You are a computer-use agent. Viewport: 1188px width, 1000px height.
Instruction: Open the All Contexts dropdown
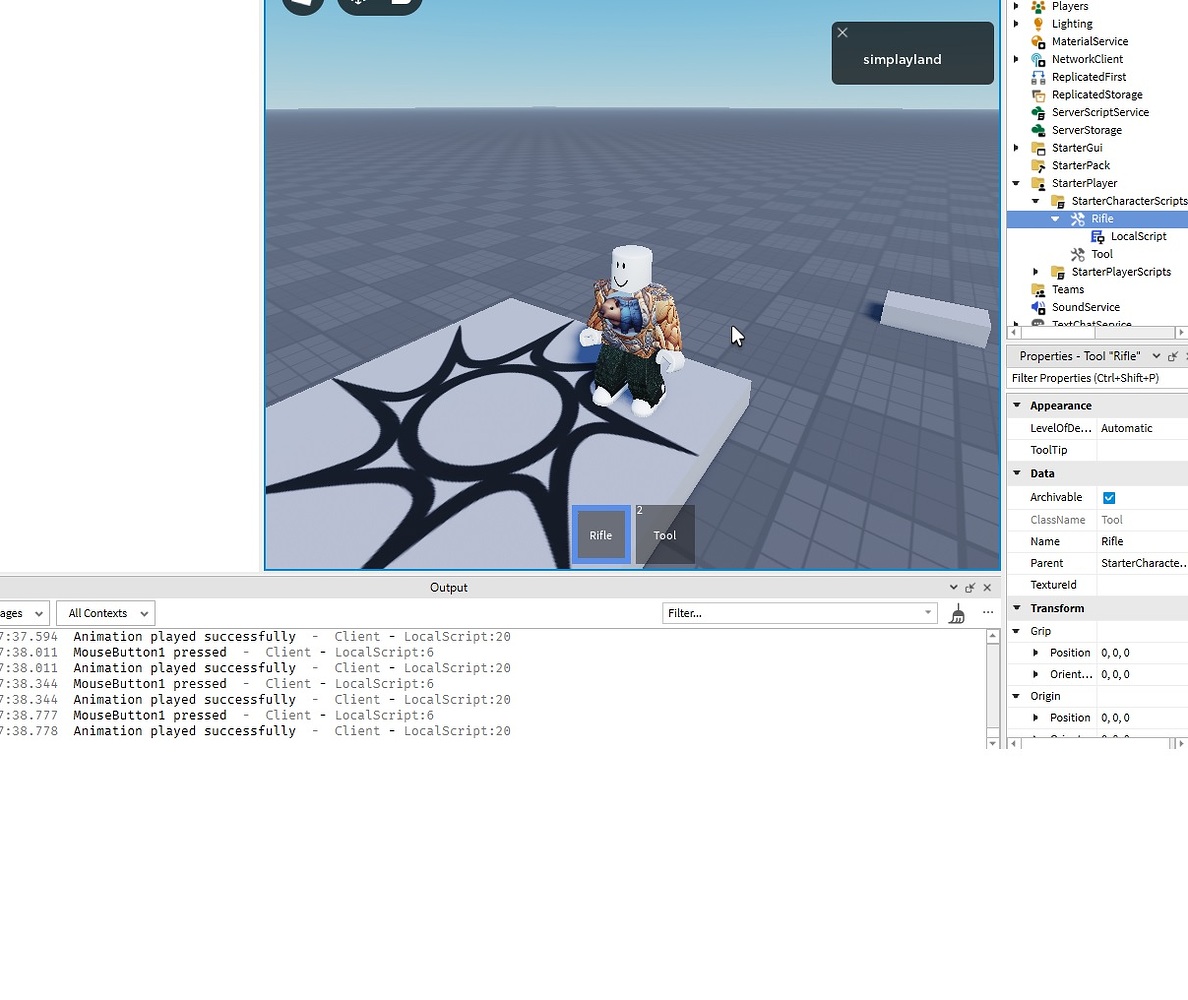click(x=104, y=613)
